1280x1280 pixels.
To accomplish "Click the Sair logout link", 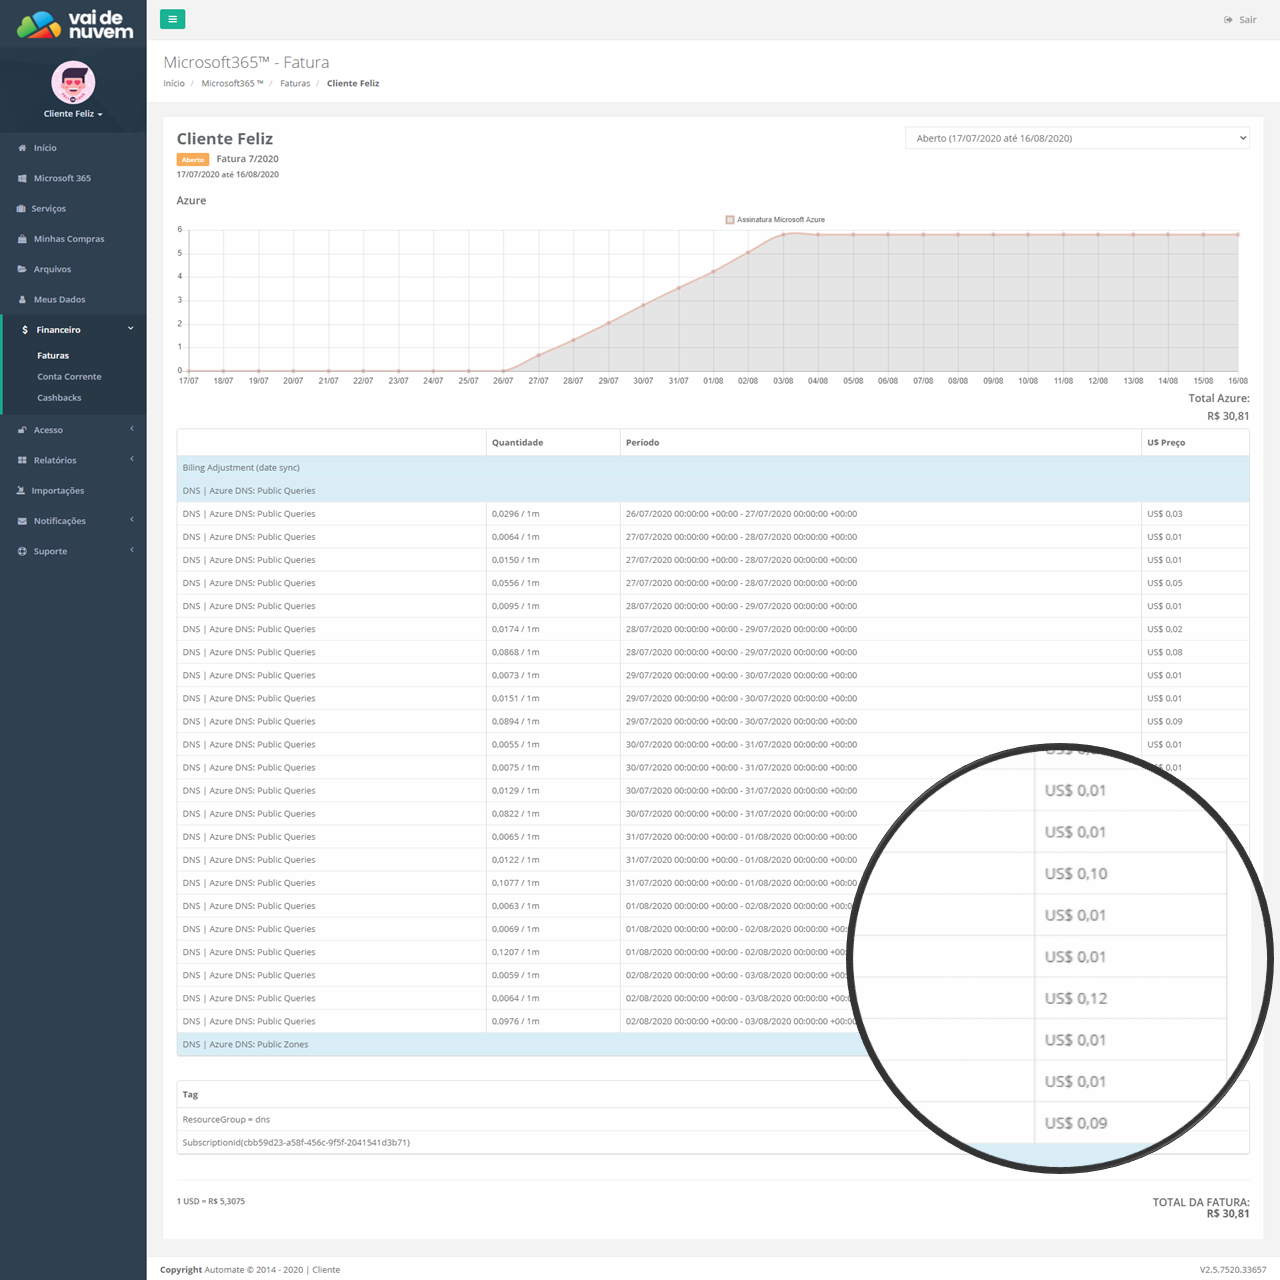I will (x=1248, y=20).
